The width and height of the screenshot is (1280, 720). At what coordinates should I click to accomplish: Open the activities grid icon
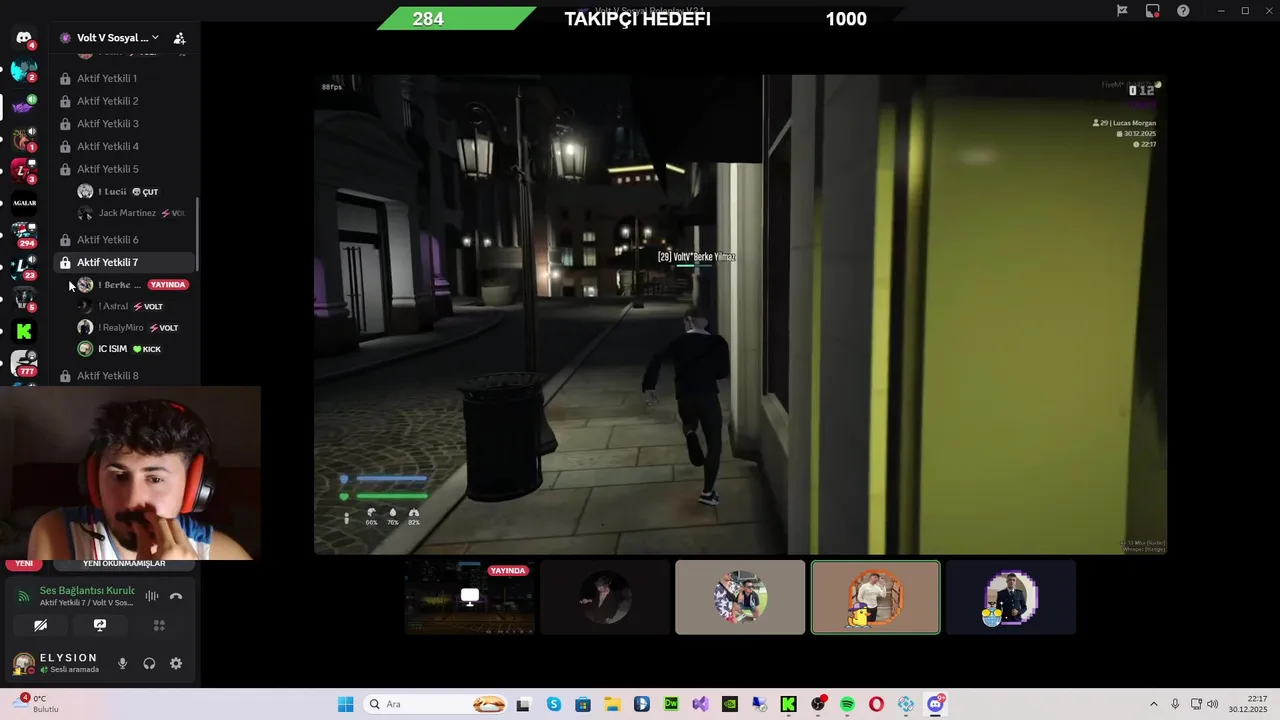pyautogui.click(x=158, y=625)
